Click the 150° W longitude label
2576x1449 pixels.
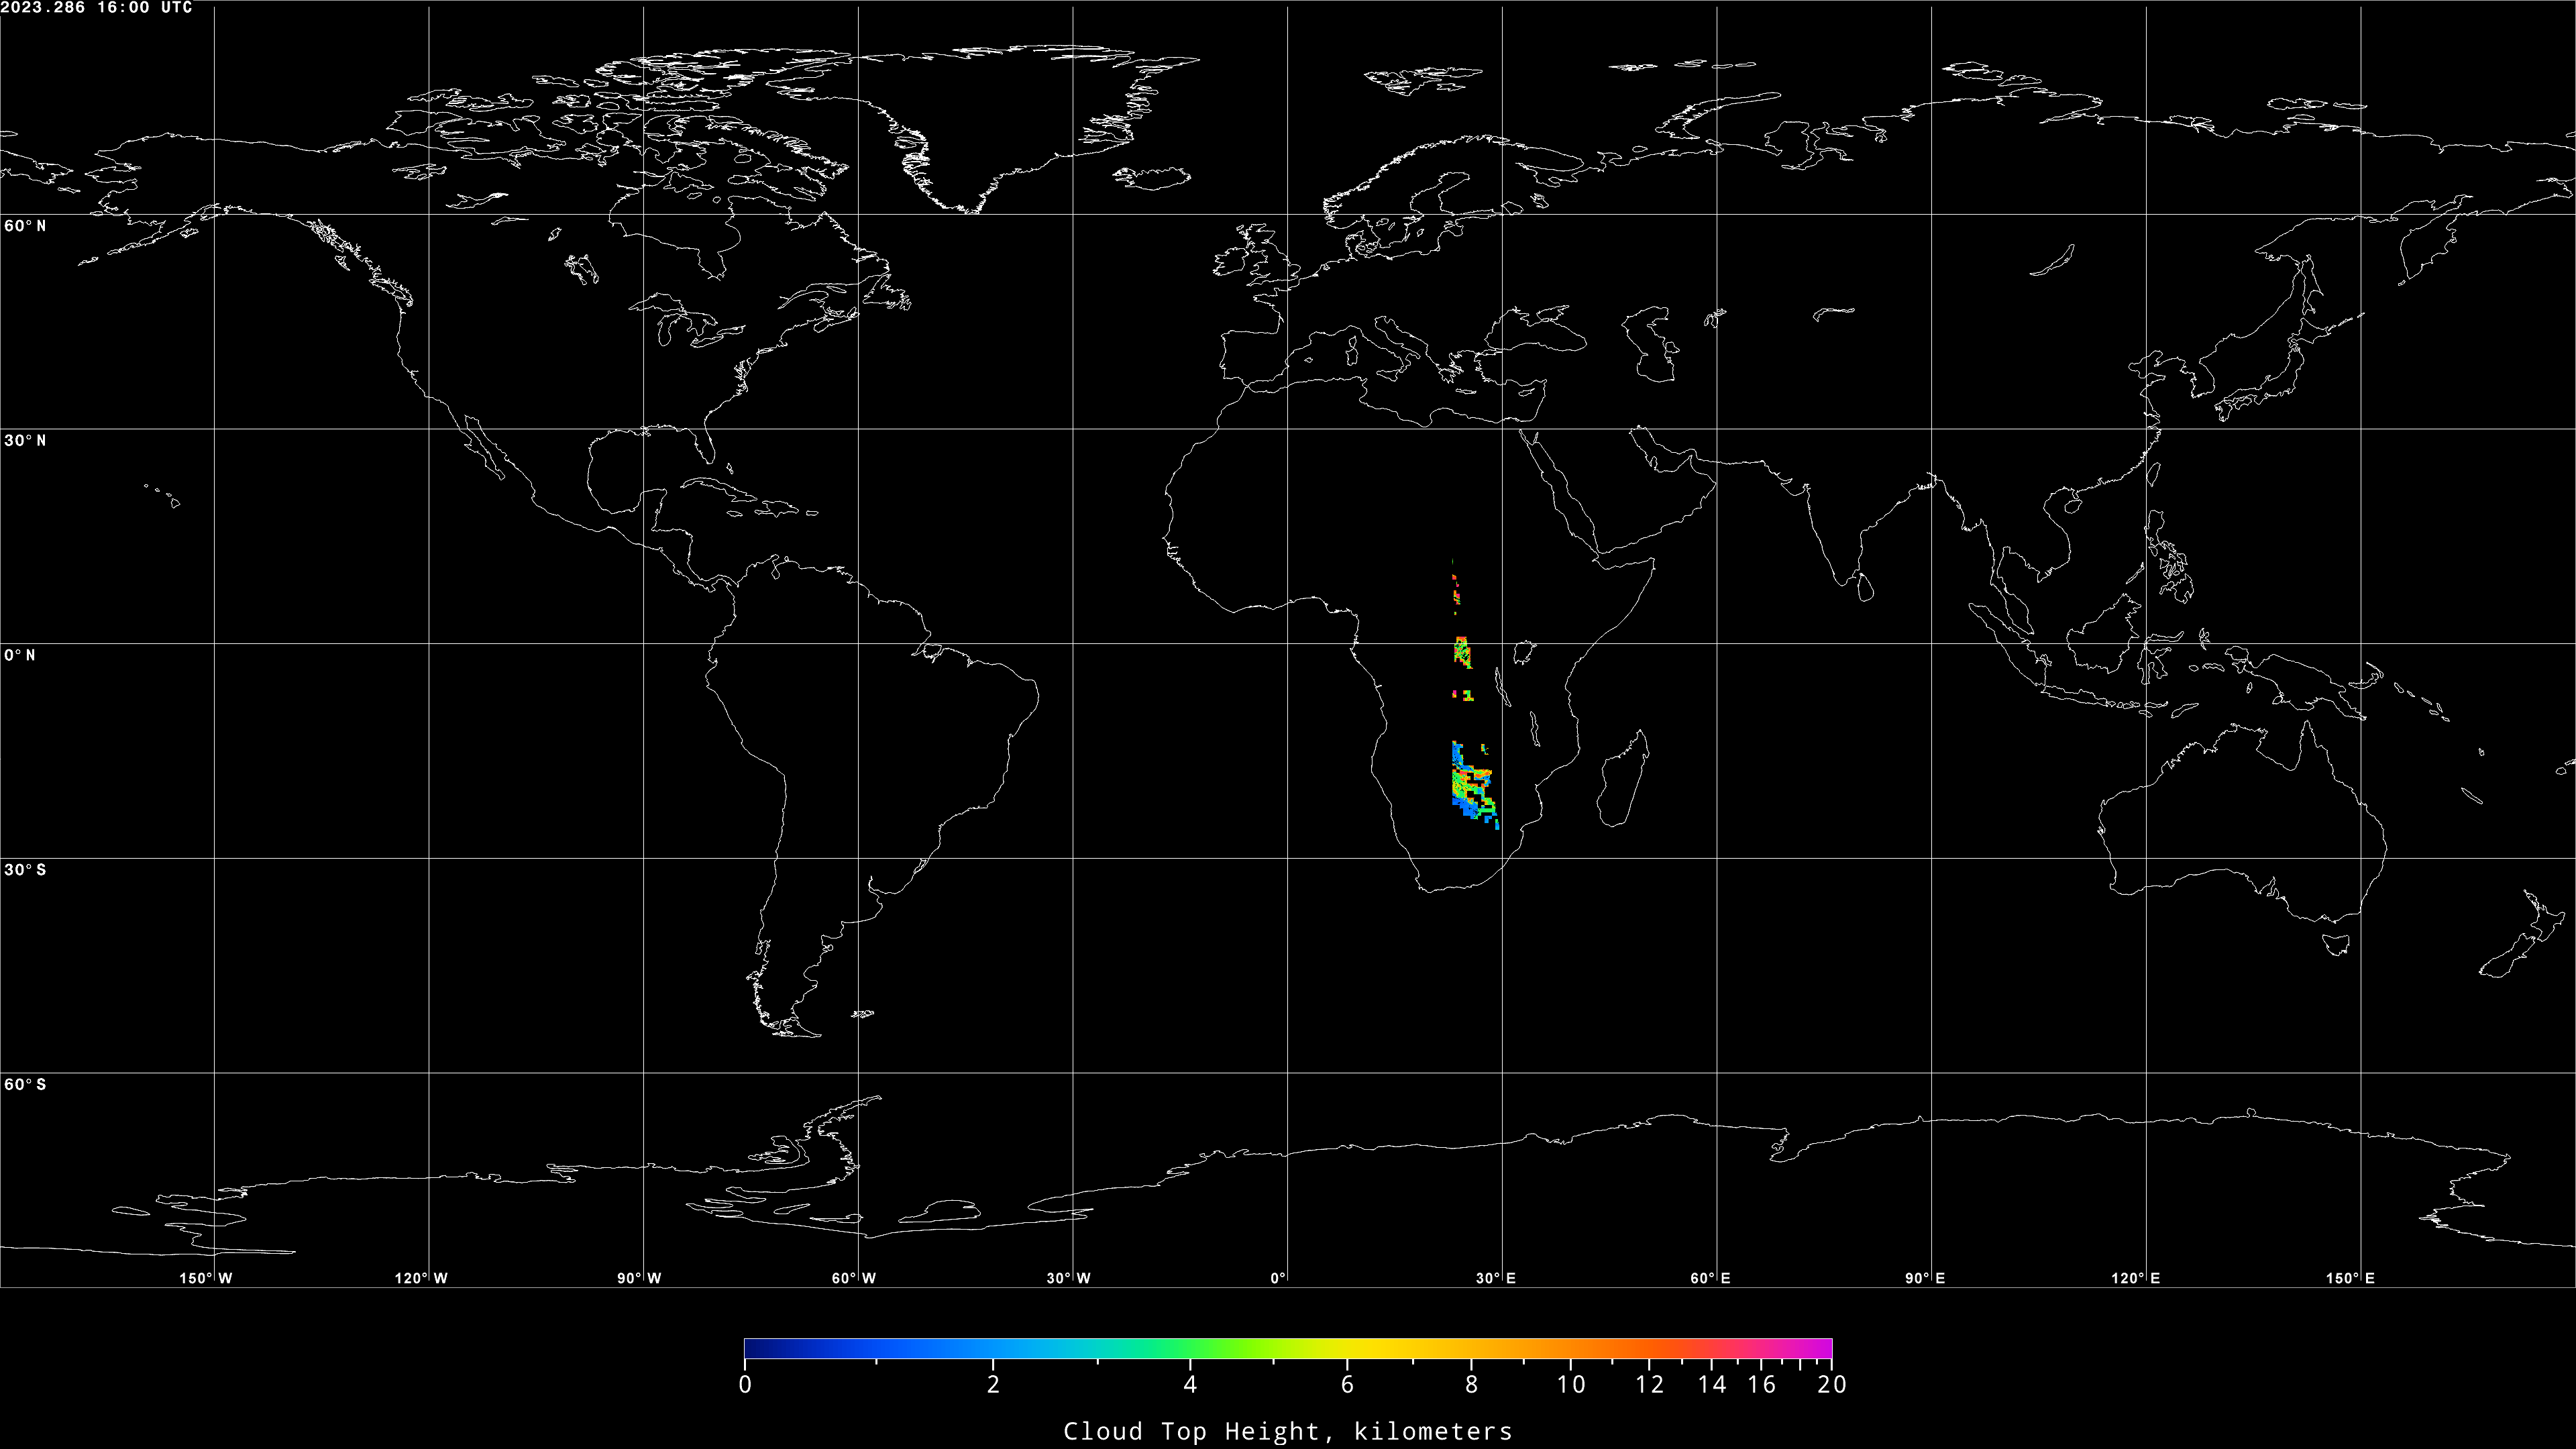tap(206, 1278)
